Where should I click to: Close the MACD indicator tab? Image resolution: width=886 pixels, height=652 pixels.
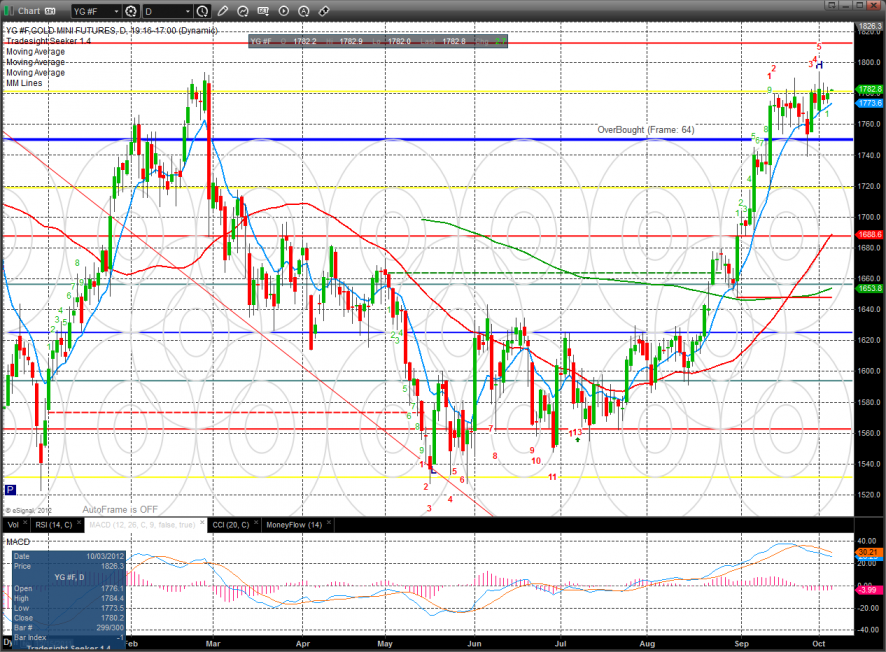pos(203,524)
